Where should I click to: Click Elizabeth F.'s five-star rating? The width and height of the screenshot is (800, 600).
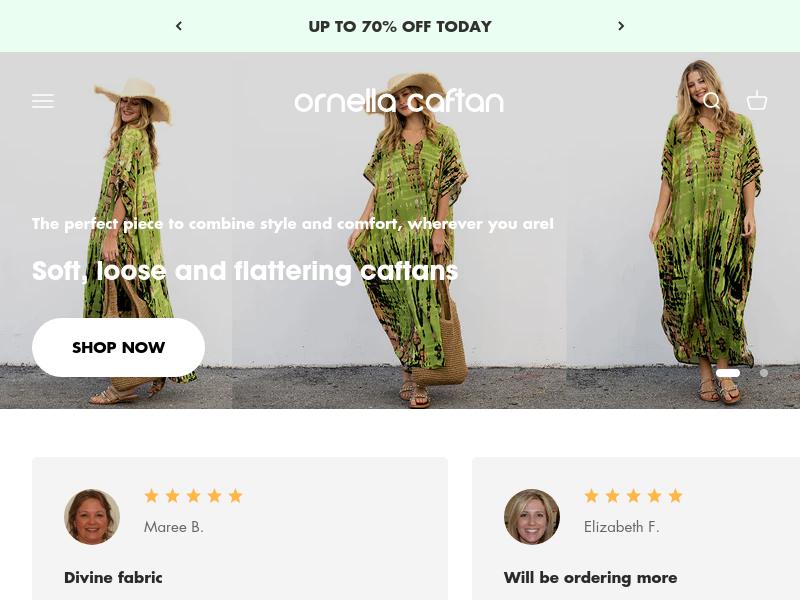[633, 496]
